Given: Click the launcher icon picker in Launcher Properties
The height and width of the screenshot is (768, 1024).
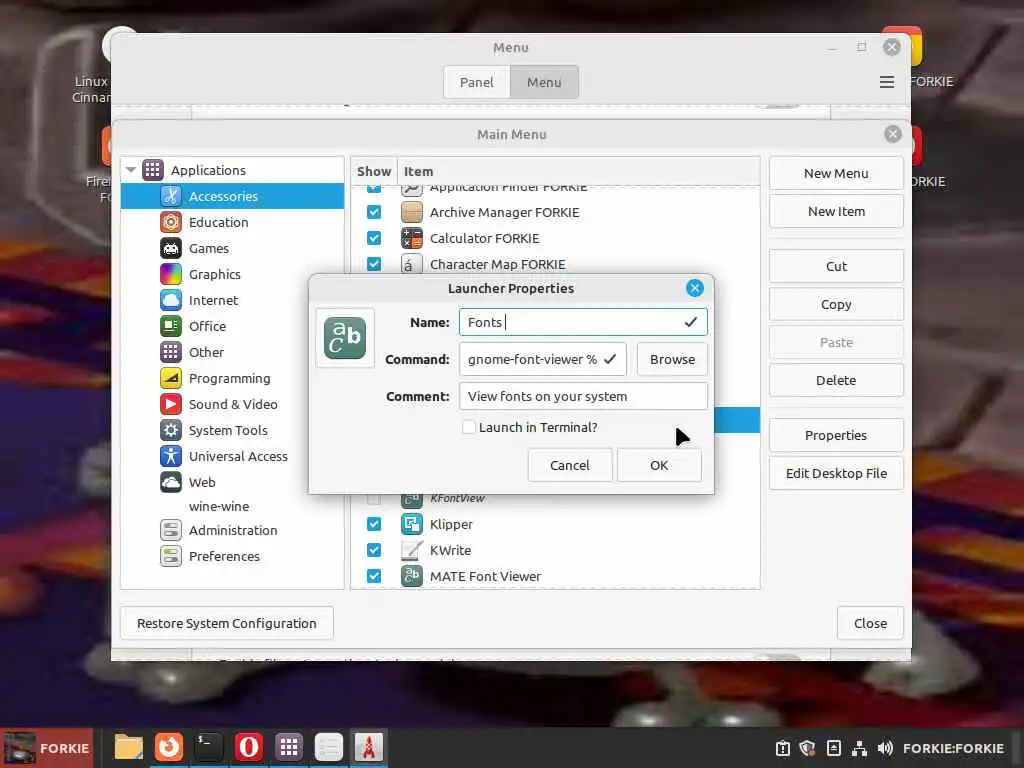Looking at the screenshot, I should click(x=345, y=338).
